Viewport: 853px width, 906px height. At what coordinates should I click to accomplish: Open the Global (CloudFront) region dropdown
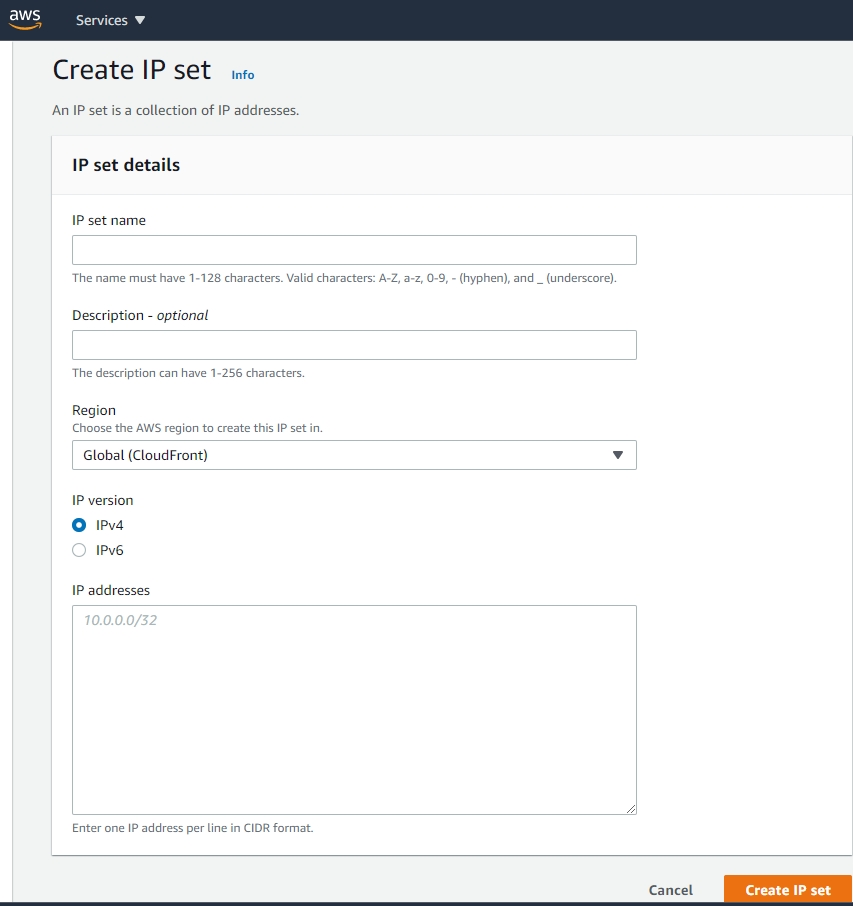354,455
